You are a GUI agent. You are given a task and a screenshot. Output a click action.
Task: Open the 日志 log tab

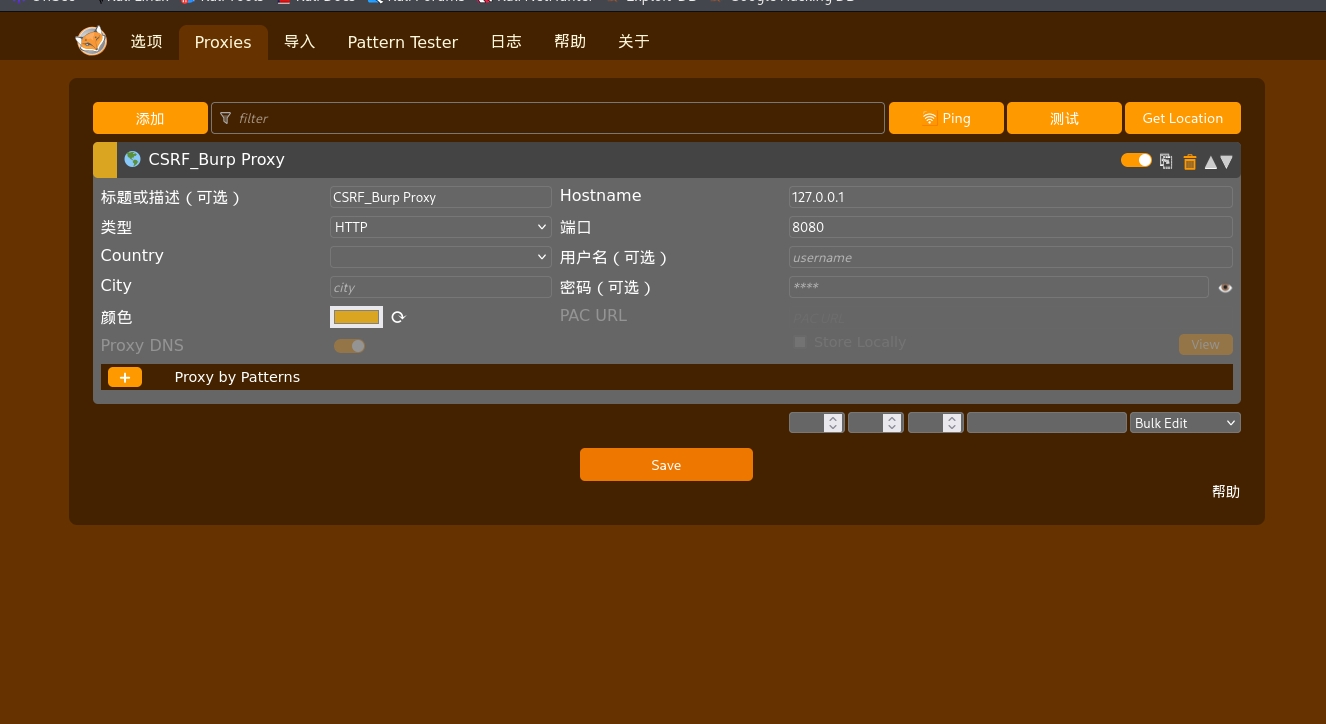coord(506,42)
